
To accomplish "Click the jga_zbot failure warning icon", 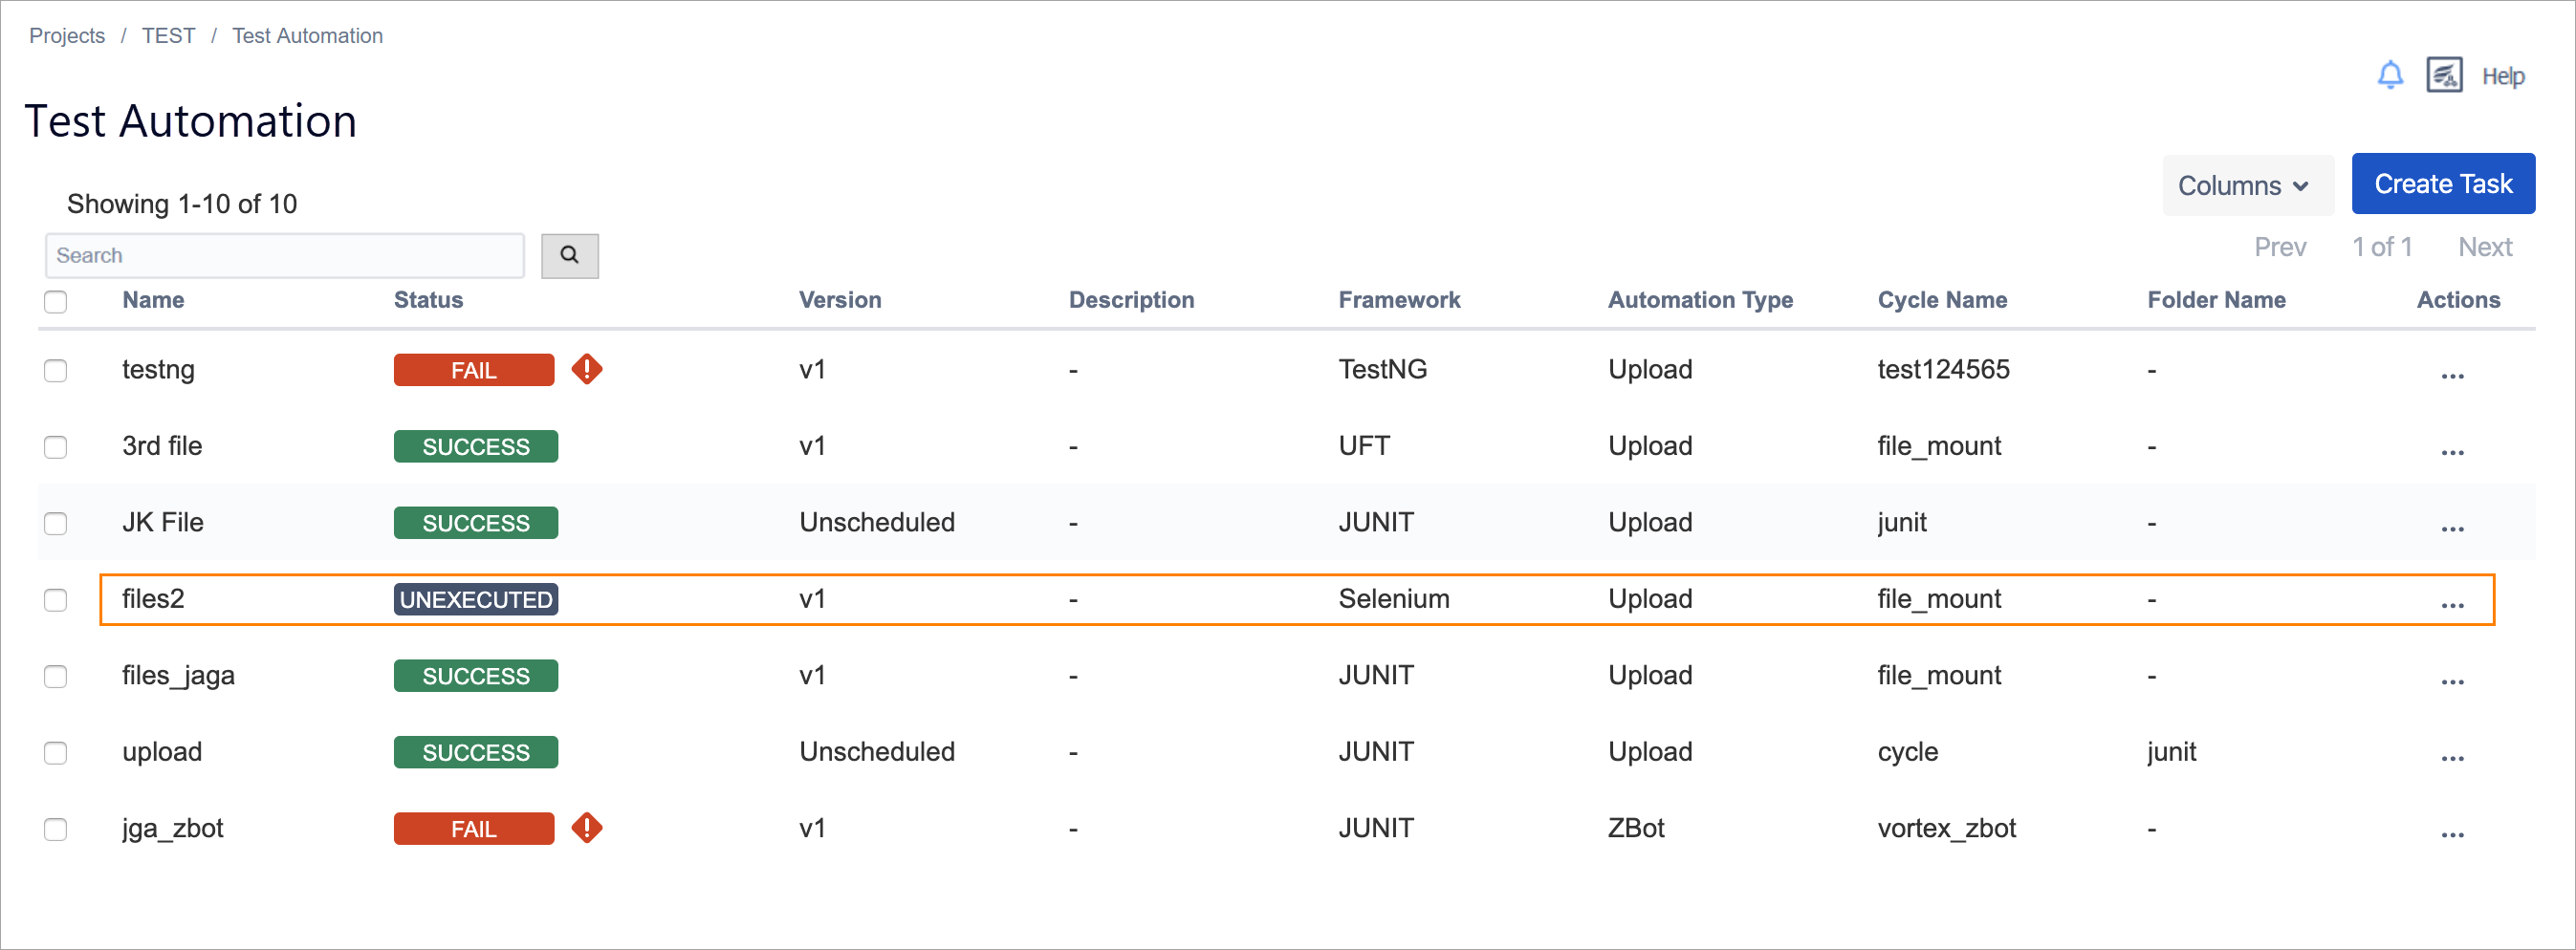I will point(587,828).
